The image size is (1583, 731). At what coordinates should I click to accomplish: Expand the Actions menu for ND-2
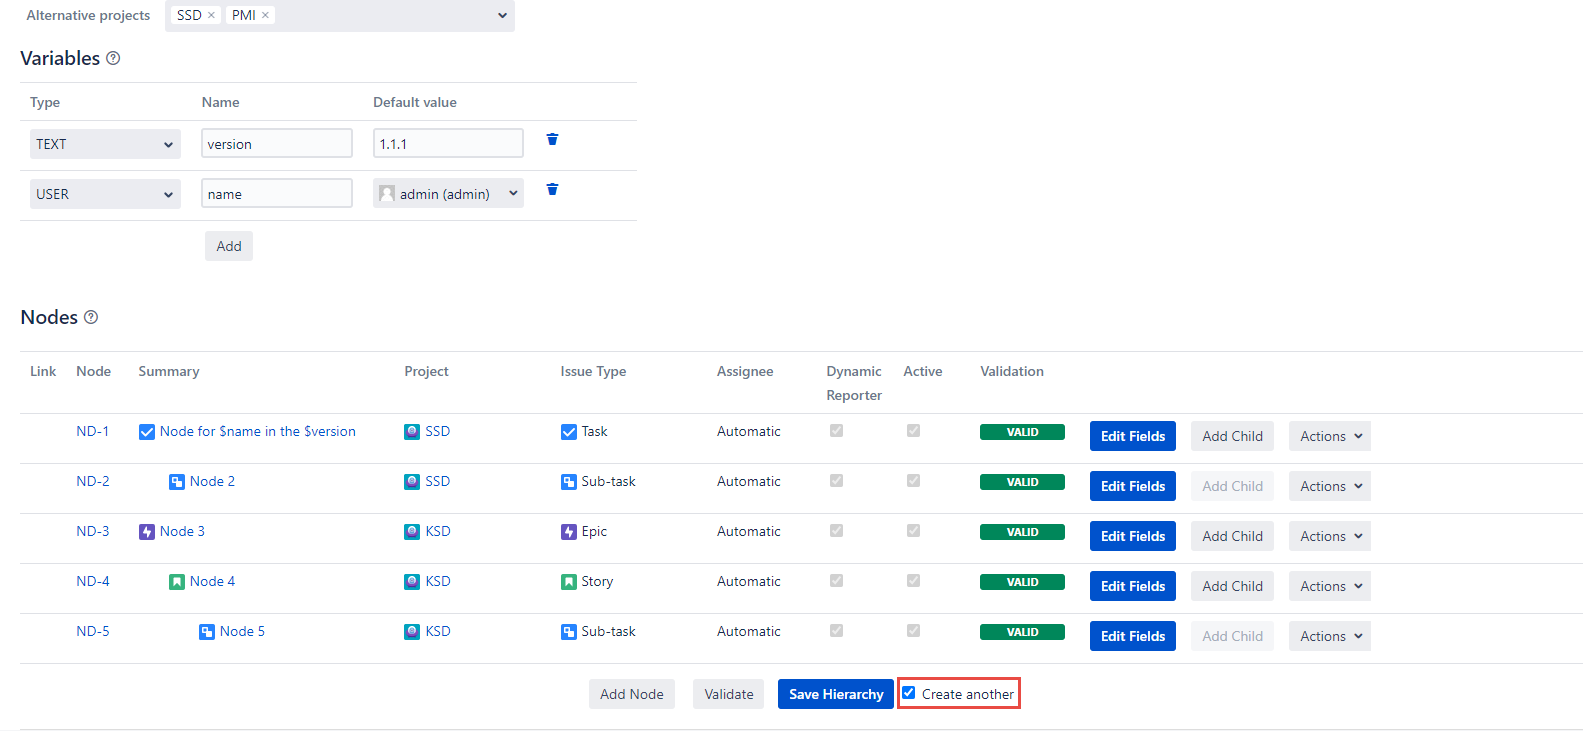point(1329,486)
